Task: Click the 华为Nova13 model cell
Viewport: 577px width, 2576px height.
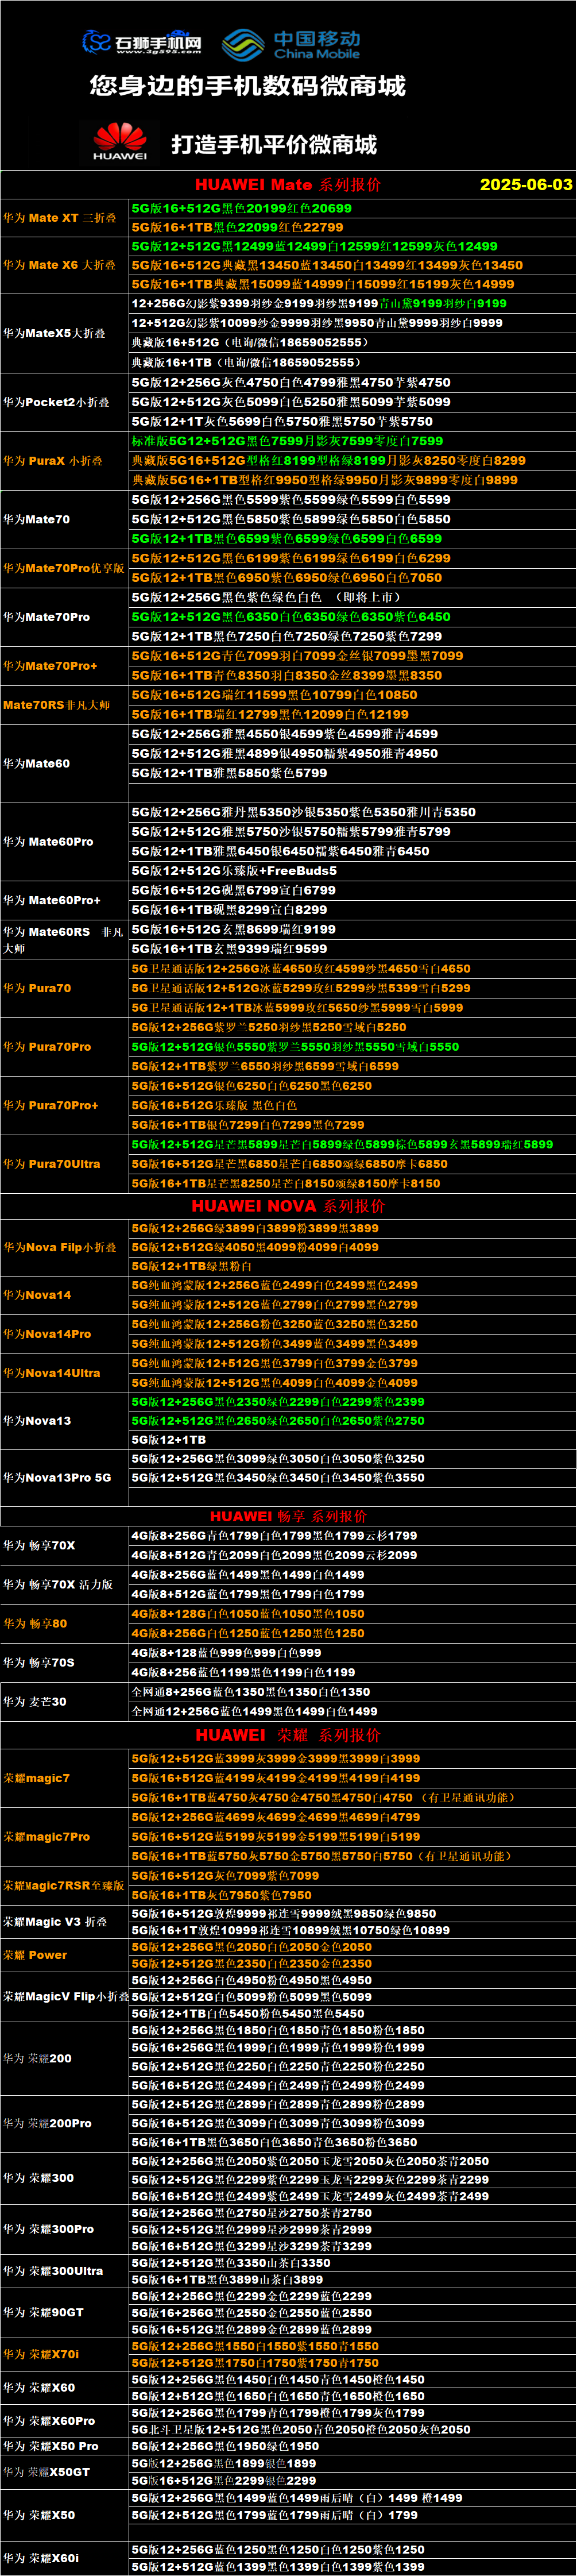Action: (65, 1421)
